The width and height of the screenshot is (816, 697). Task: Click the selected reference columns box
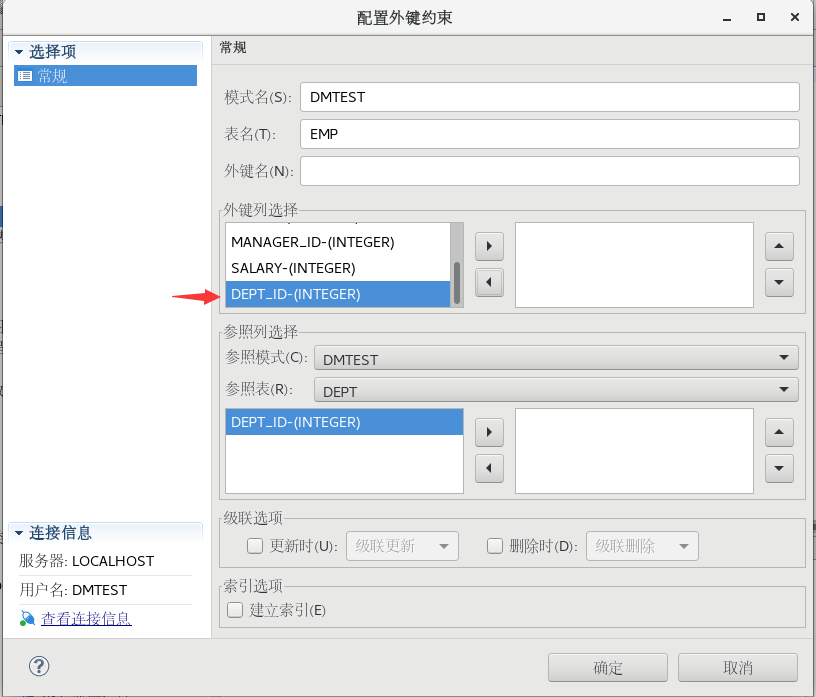click(634, 451)
